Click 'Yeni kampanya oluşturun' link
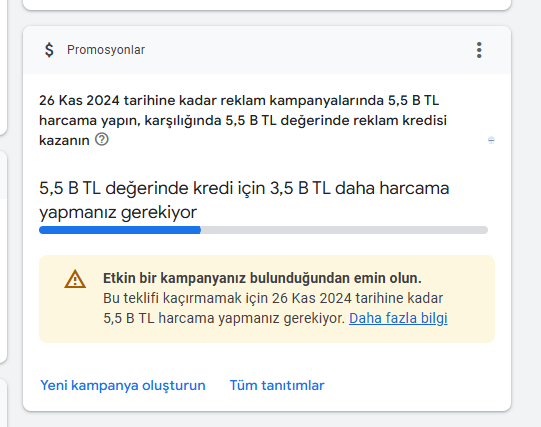Screen dimensions: 541x427 pyautogui.click(x=123, y=385)
